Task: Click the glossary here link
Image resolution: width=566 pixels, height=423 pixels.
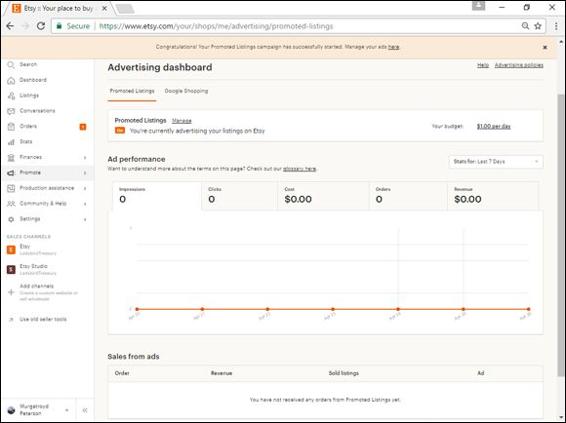Action: 299,169
